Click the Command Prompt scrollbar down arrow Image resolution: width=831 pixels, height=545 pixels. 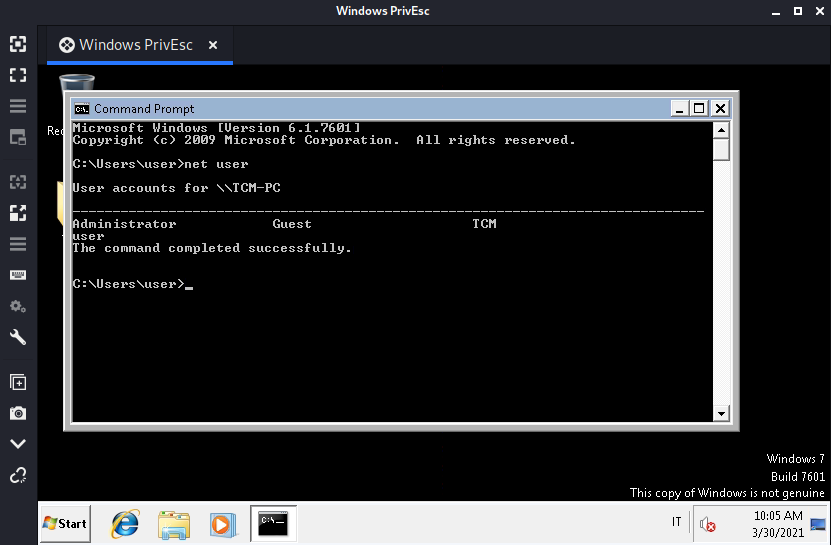pyautogui.click(x=720, y=413)
